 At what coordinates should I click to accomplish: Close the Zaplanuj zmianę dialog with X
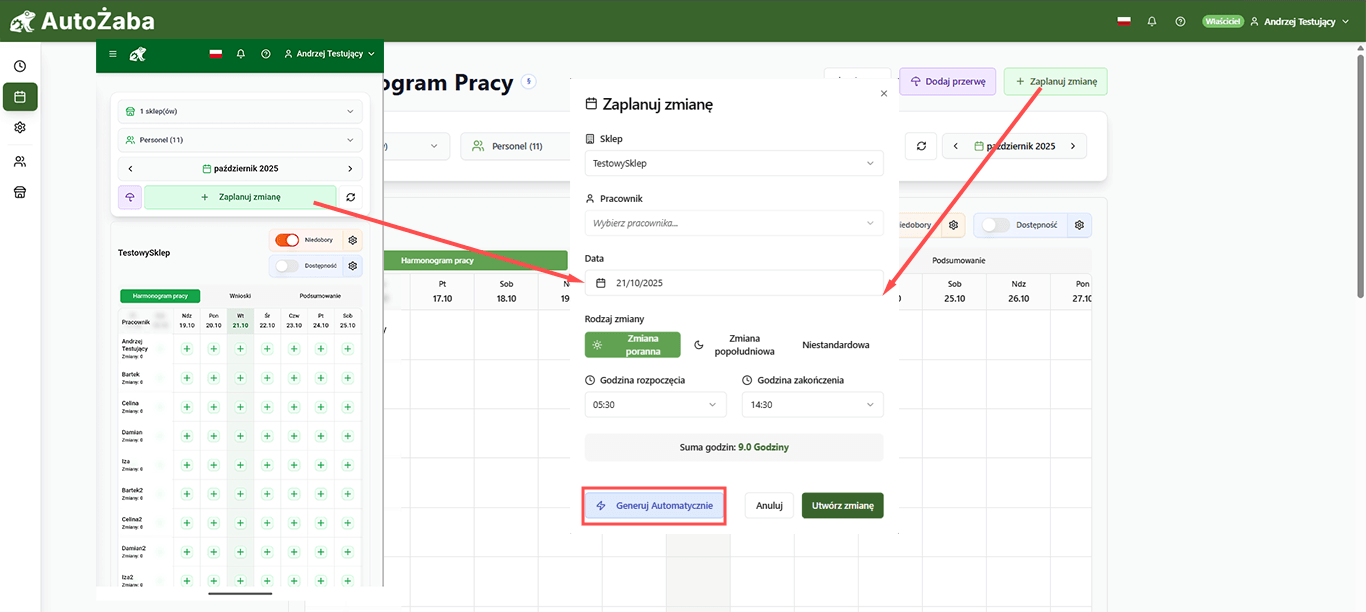click(883, 94)
